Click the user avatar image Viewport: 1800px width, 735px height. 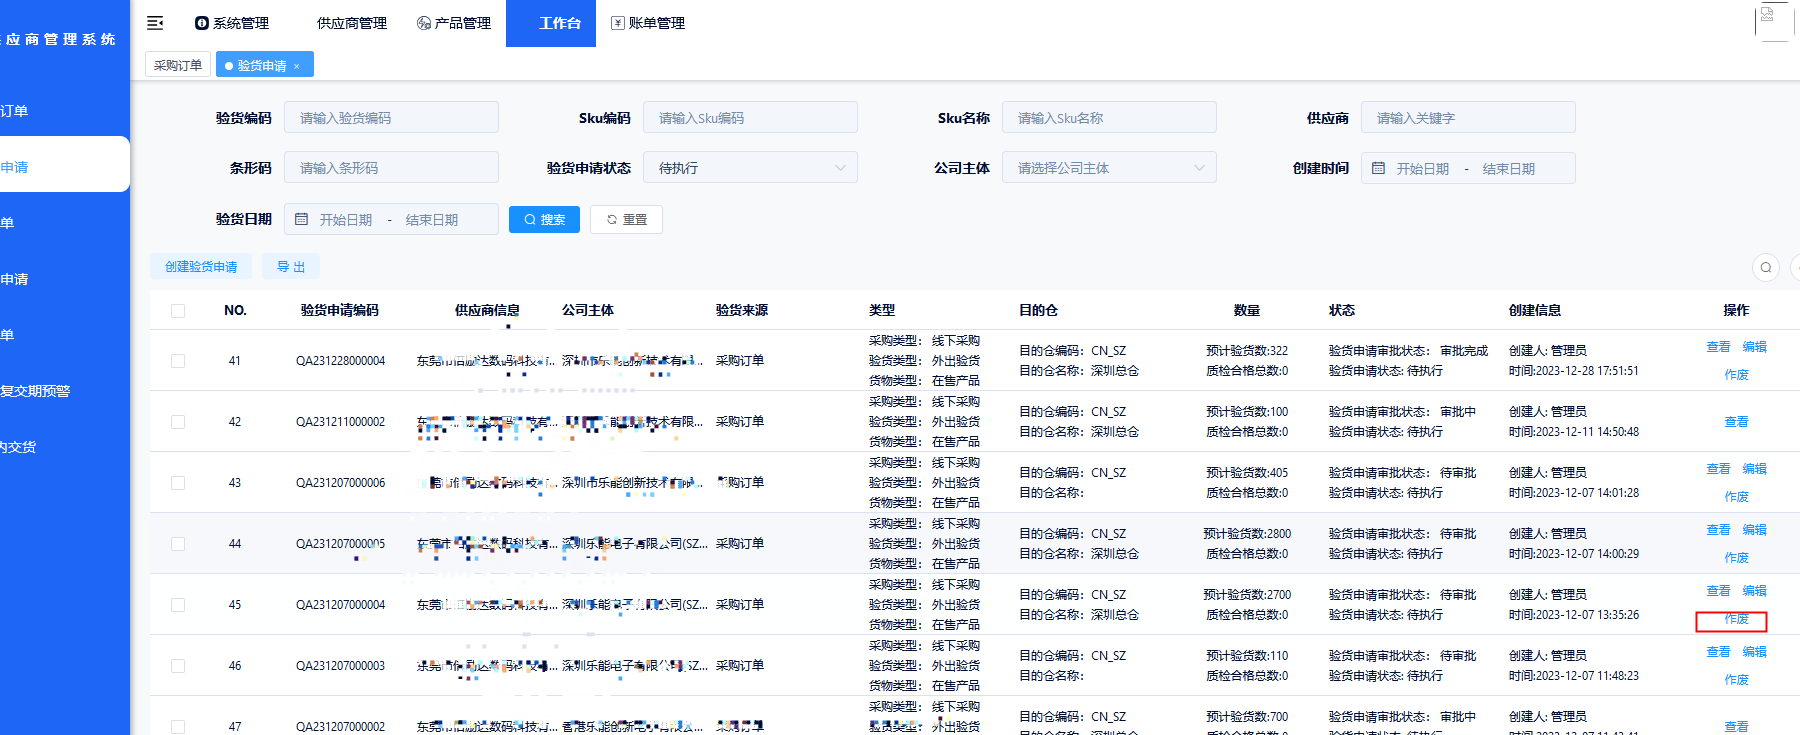(x=1773, y=22)
